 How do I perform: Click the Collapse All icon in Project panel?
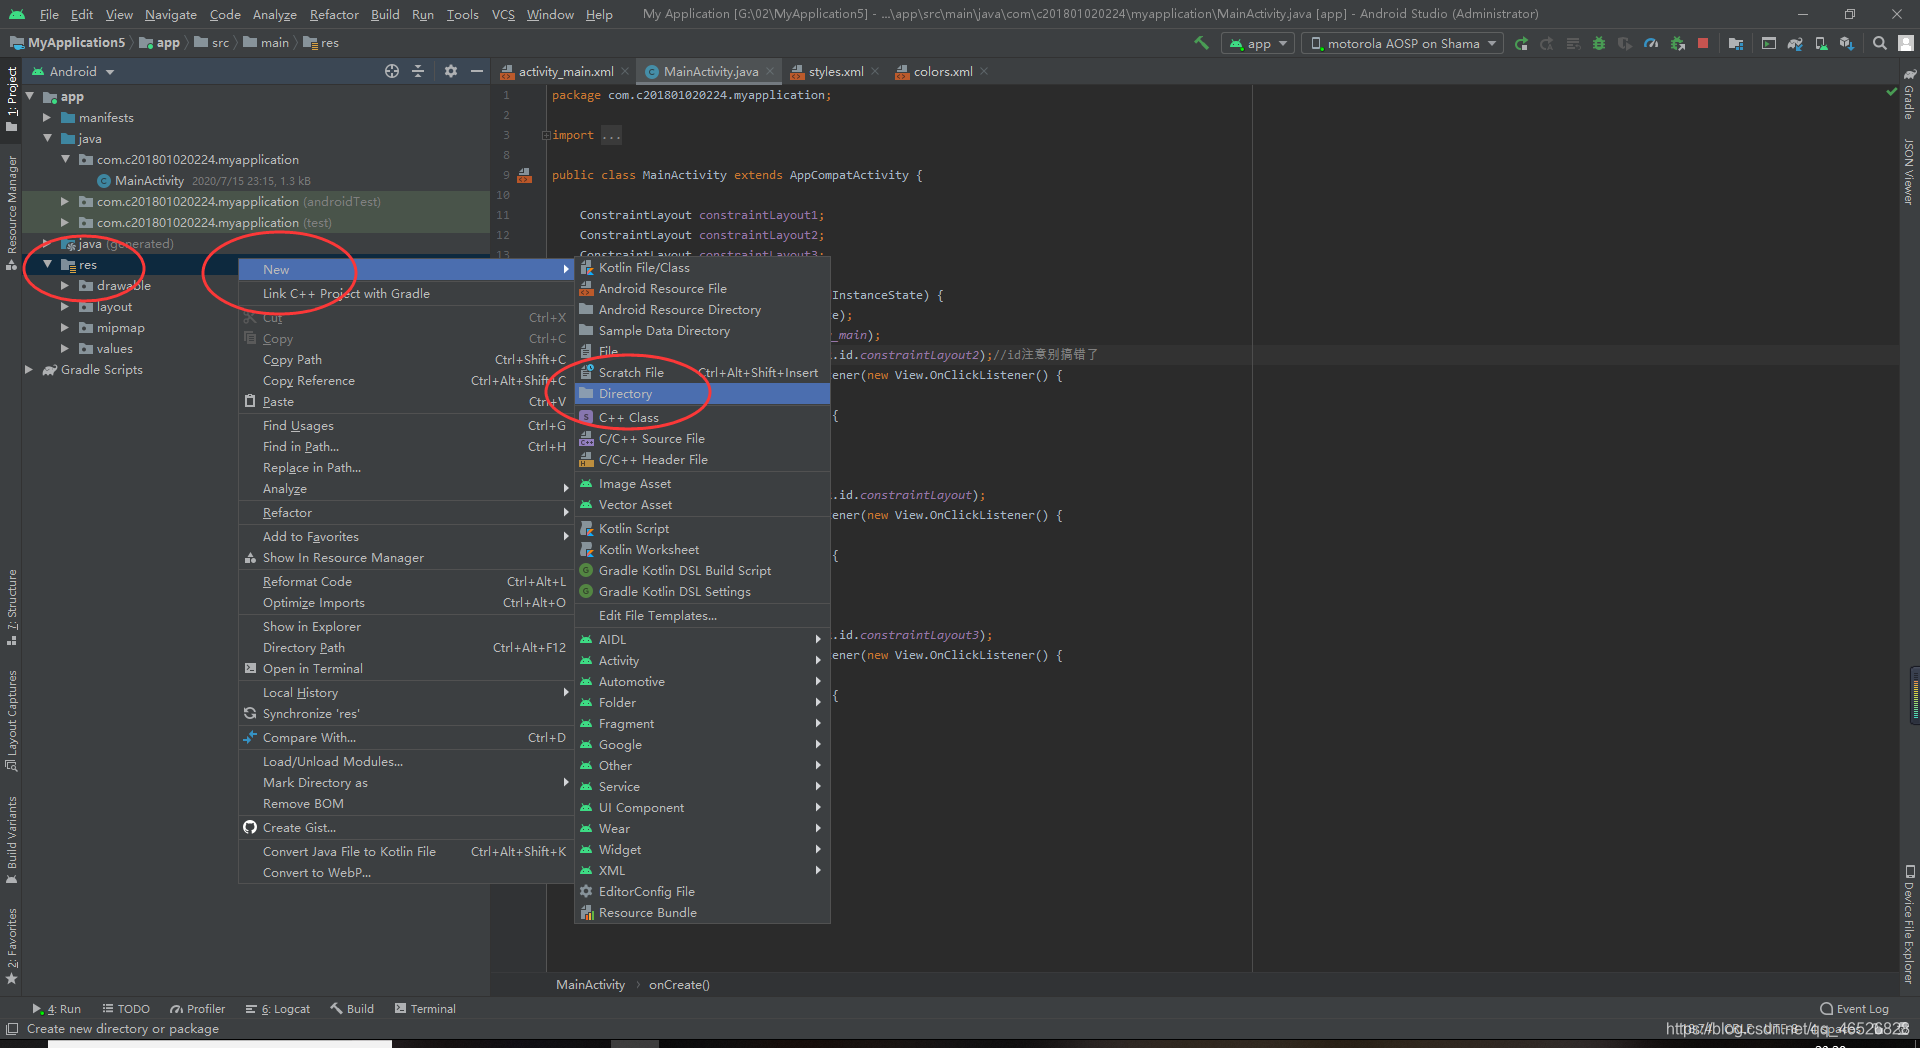point(418,71)
